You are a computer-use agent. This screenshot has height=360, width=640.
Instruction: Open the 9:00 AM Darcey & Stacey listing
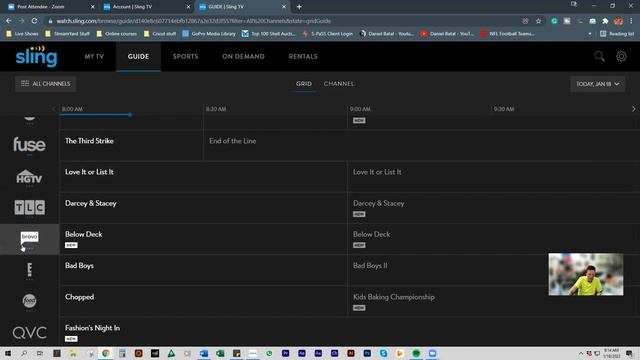494,207
